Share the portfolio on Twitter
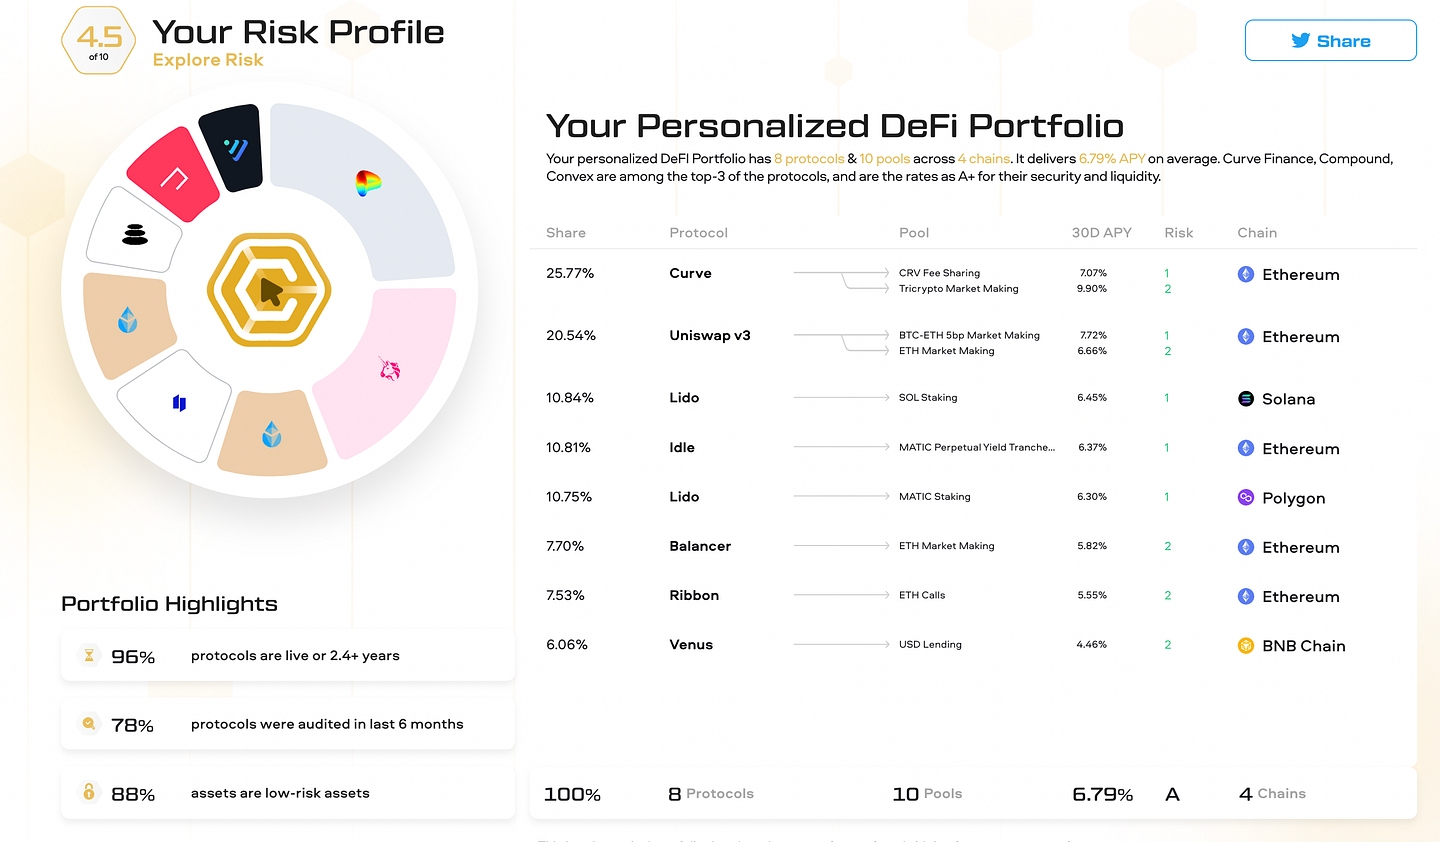The height and width of the screenshot is (842, 1440). [x=1330, y=41]
